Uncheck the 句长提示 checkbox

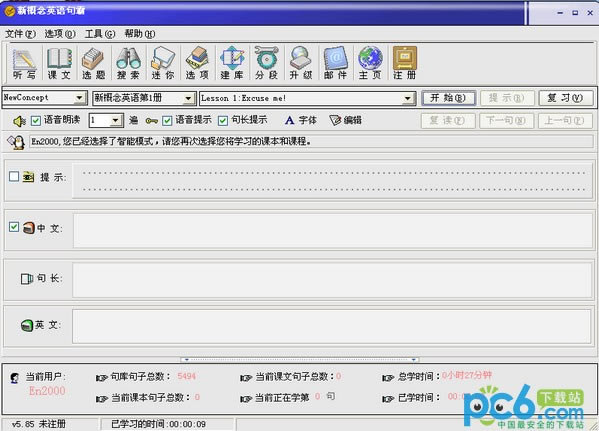223,121
